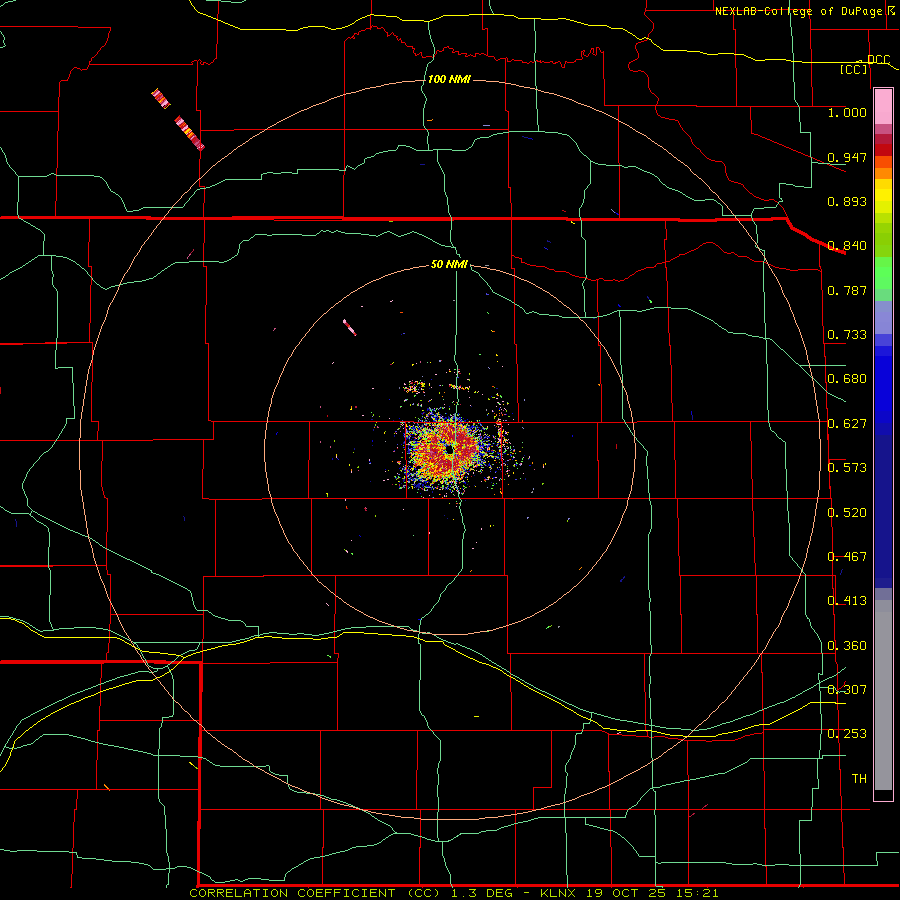Click the 100 NMI range ring label
Viewport: 900px width, 900px height.
(449, 79)
